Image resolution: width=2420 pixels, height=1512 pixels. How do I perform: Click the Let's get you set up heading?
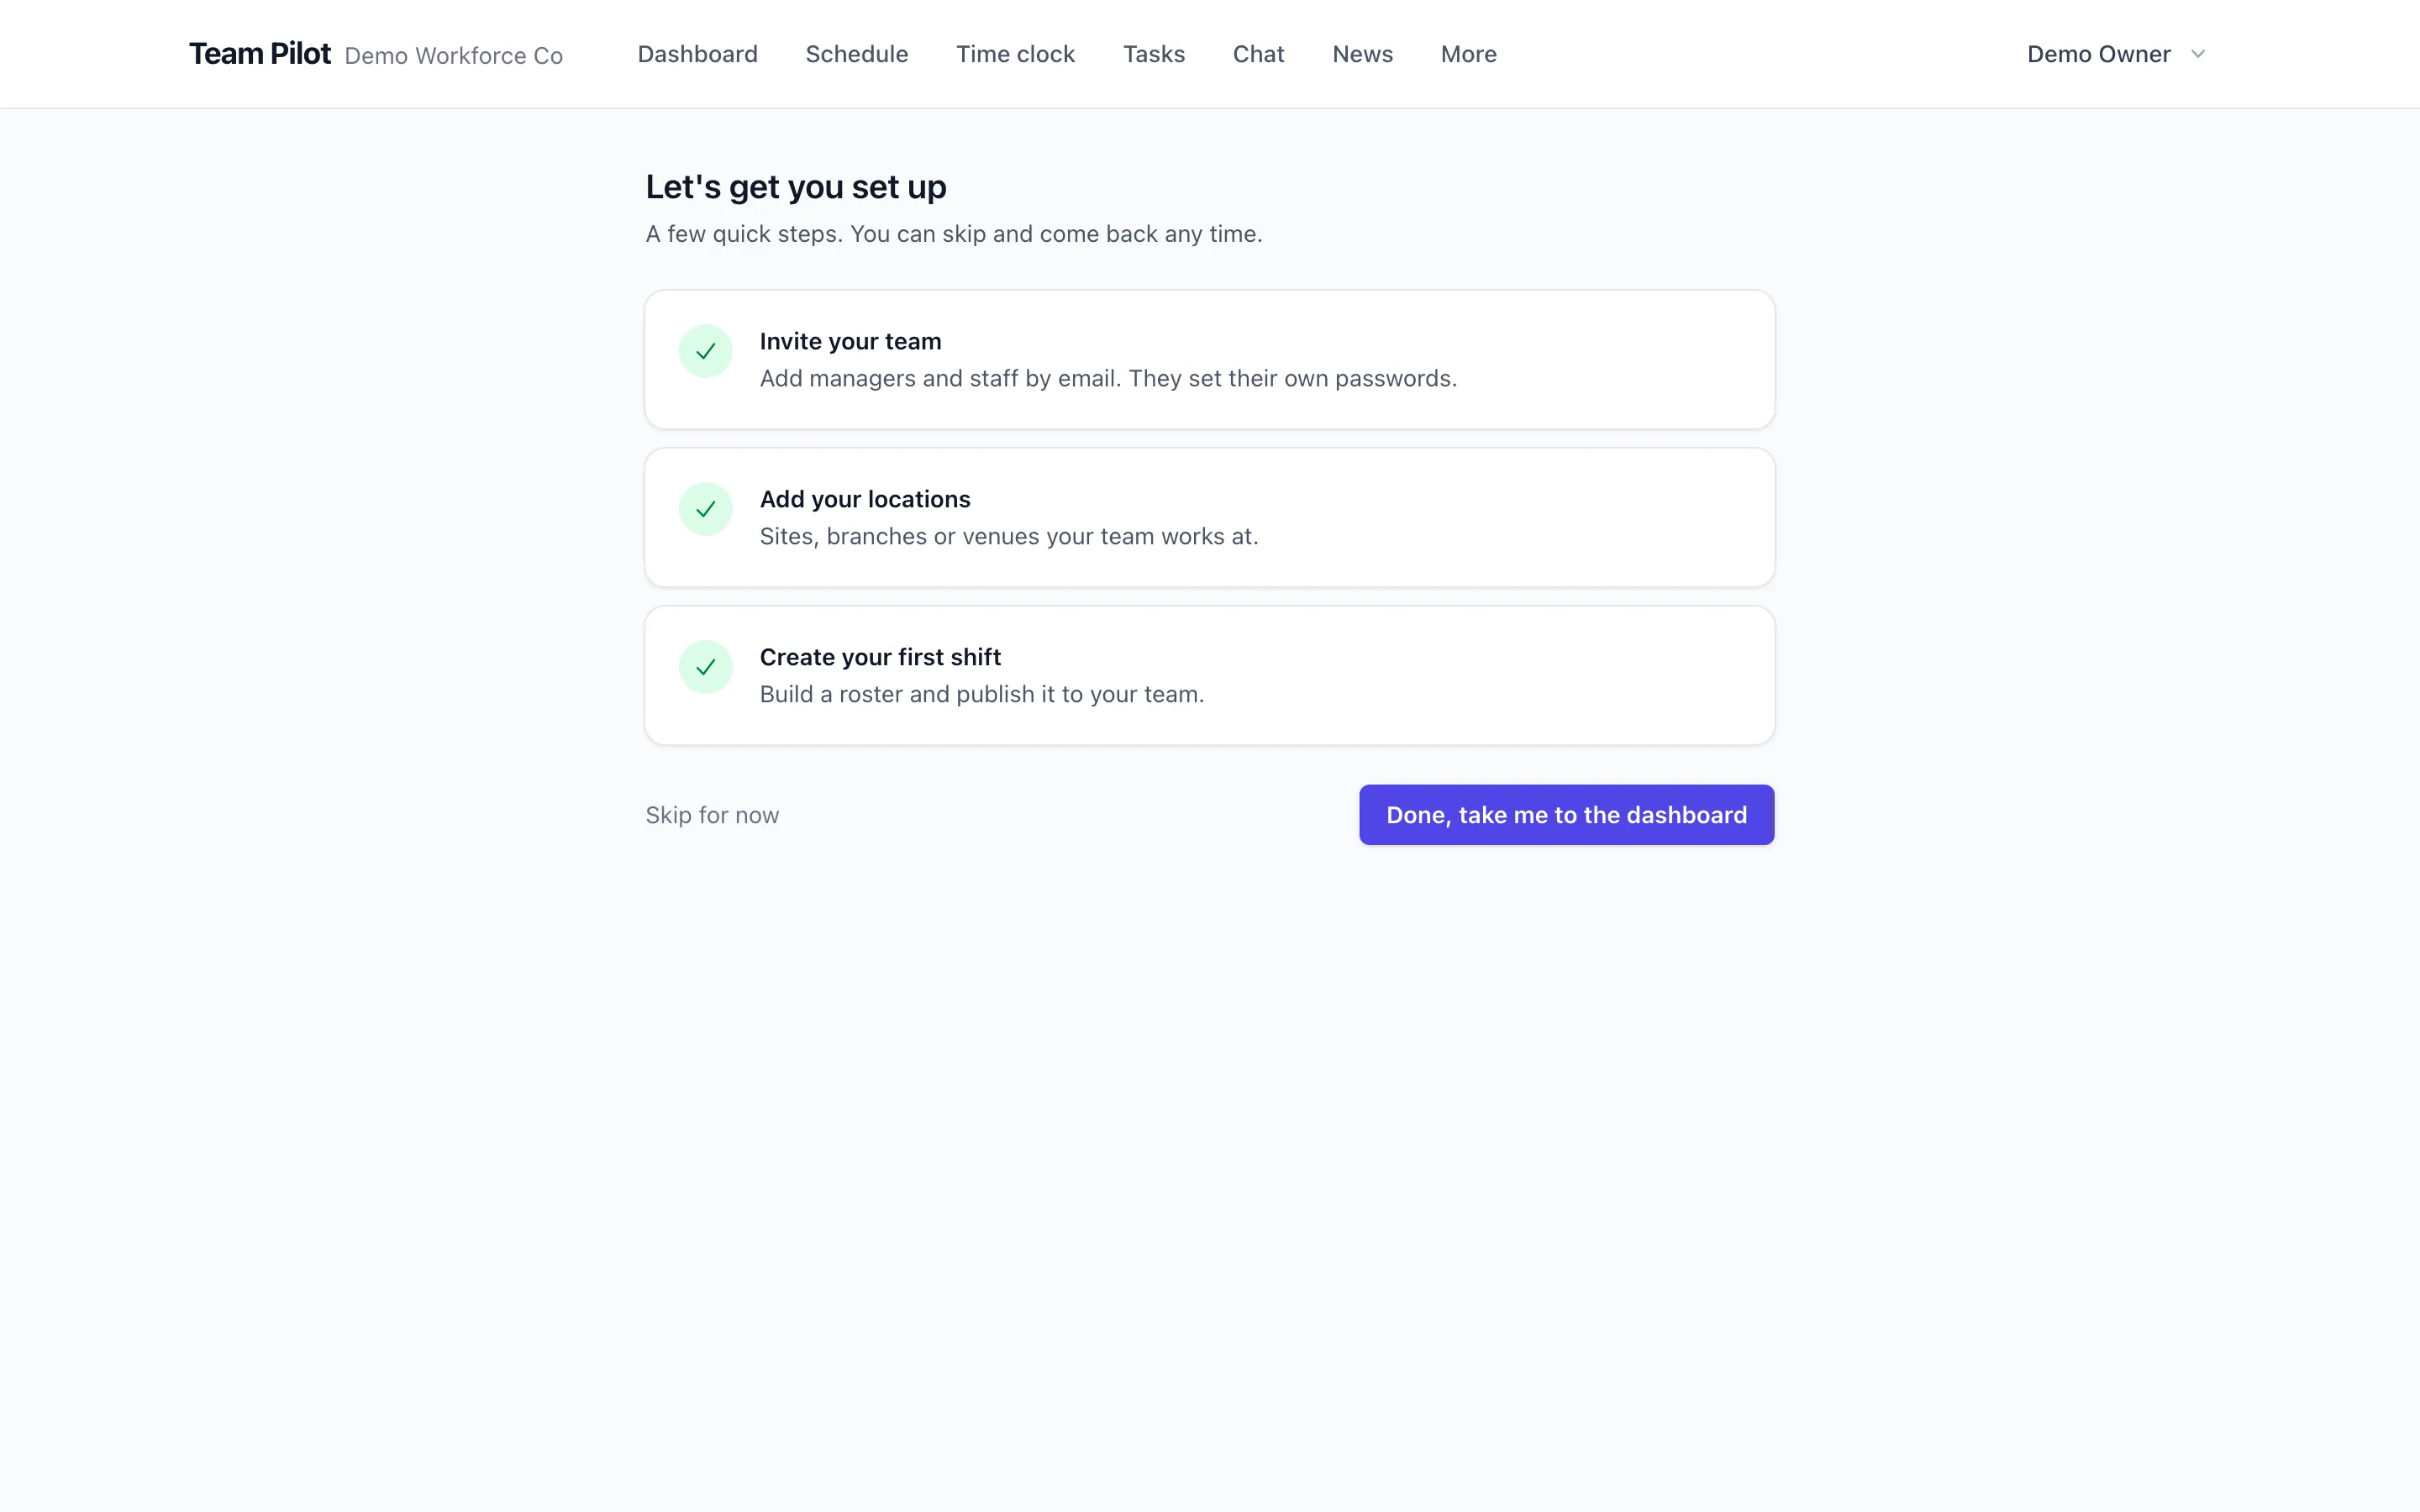[796, 187]
